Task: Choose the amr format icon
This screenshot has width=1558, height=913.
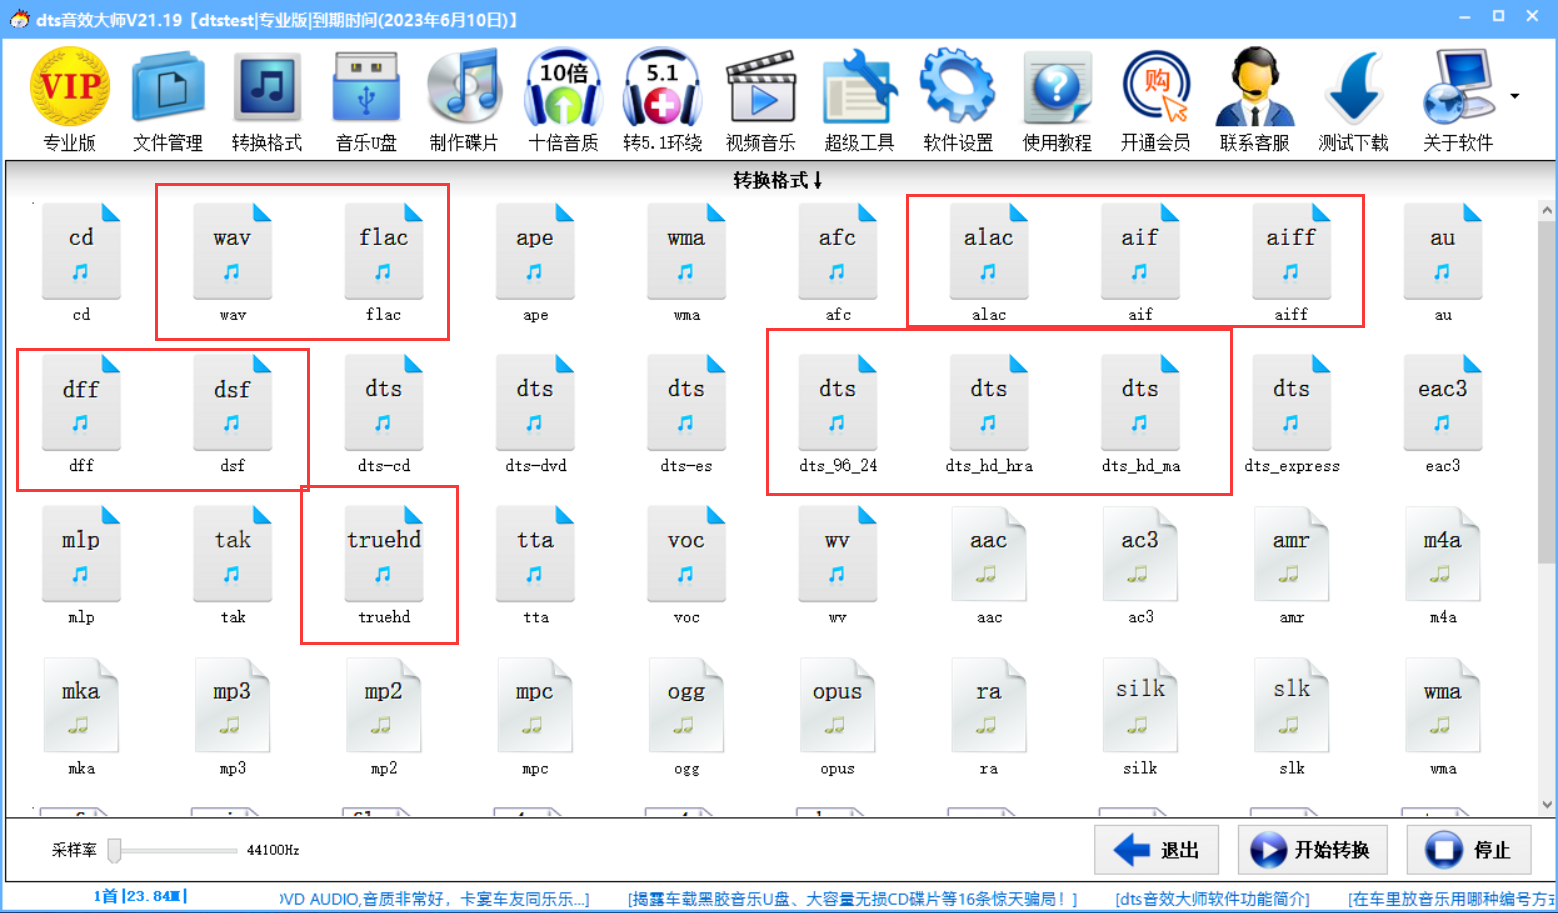Action: (x=1291, y=564)
